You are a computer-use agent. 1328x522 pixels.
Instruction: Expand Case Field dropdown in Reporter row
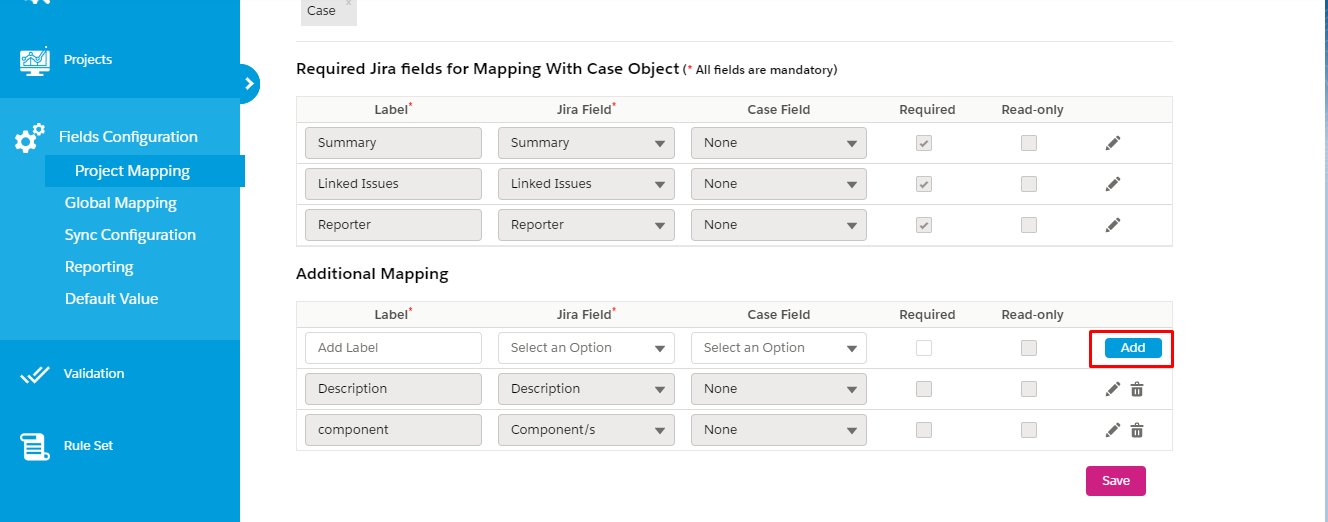pyautogui.click(x=778, y=225)
